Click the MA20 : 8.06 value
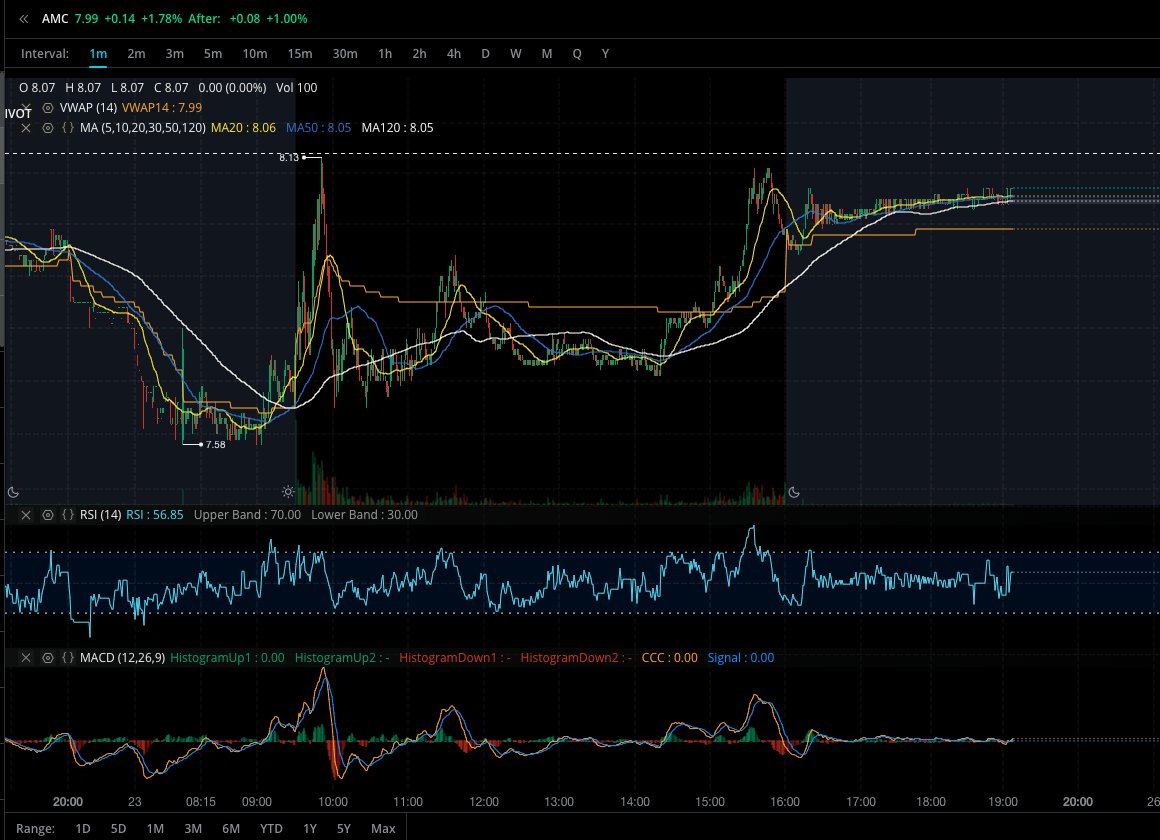This screenshot has width=1160, height=840. coord(243,128)
